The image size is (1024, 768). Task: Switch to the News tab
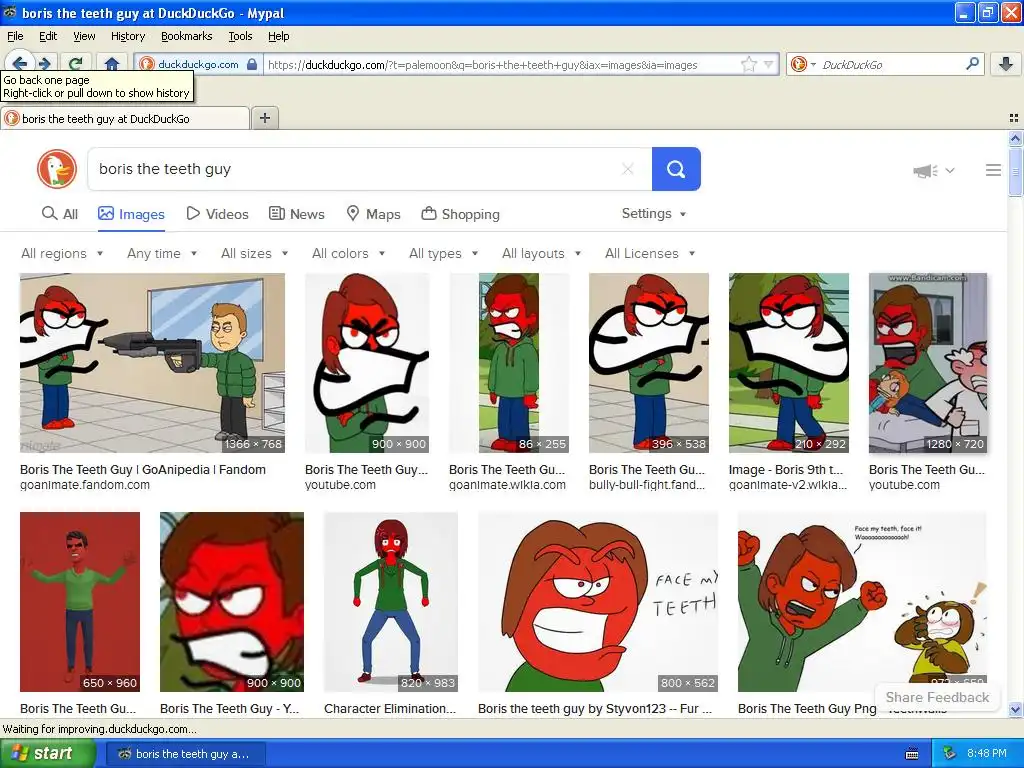click(x=297, y=214)
